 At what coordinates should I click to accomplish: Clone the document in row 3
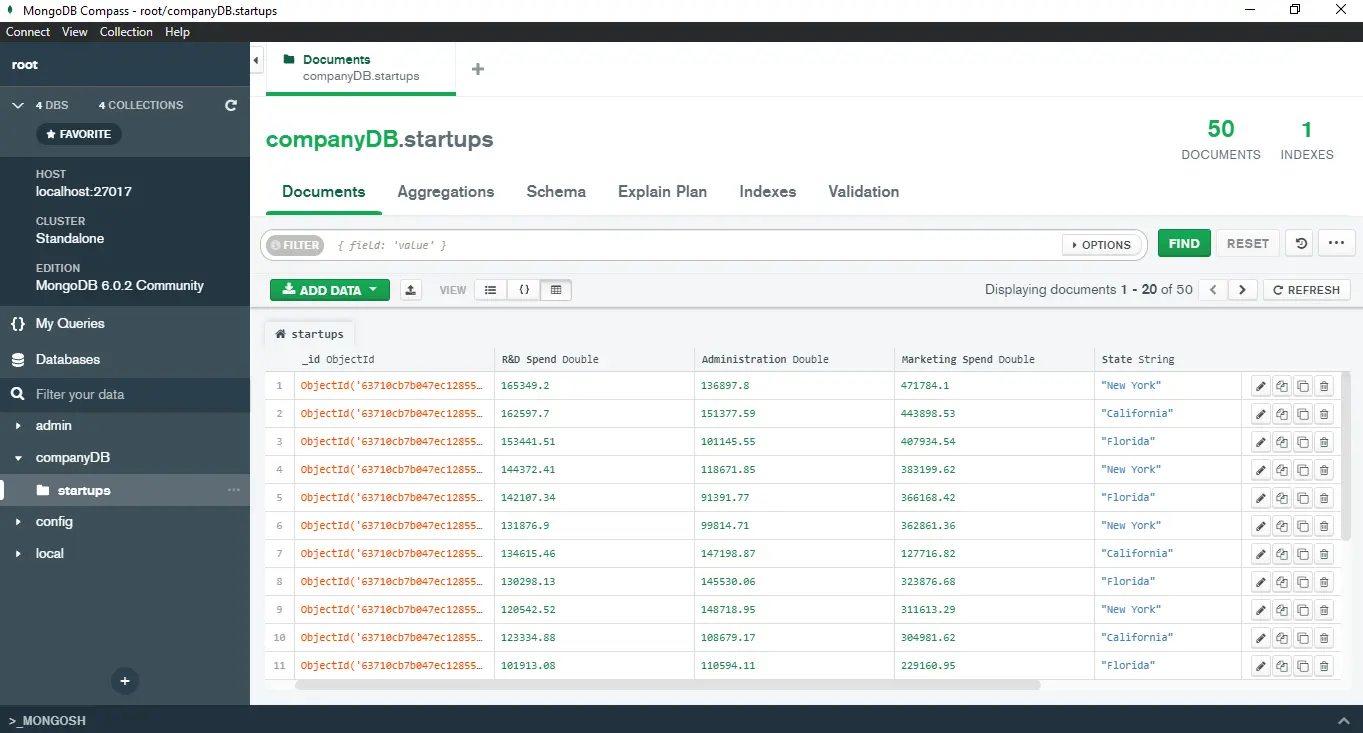point(1303,442)
